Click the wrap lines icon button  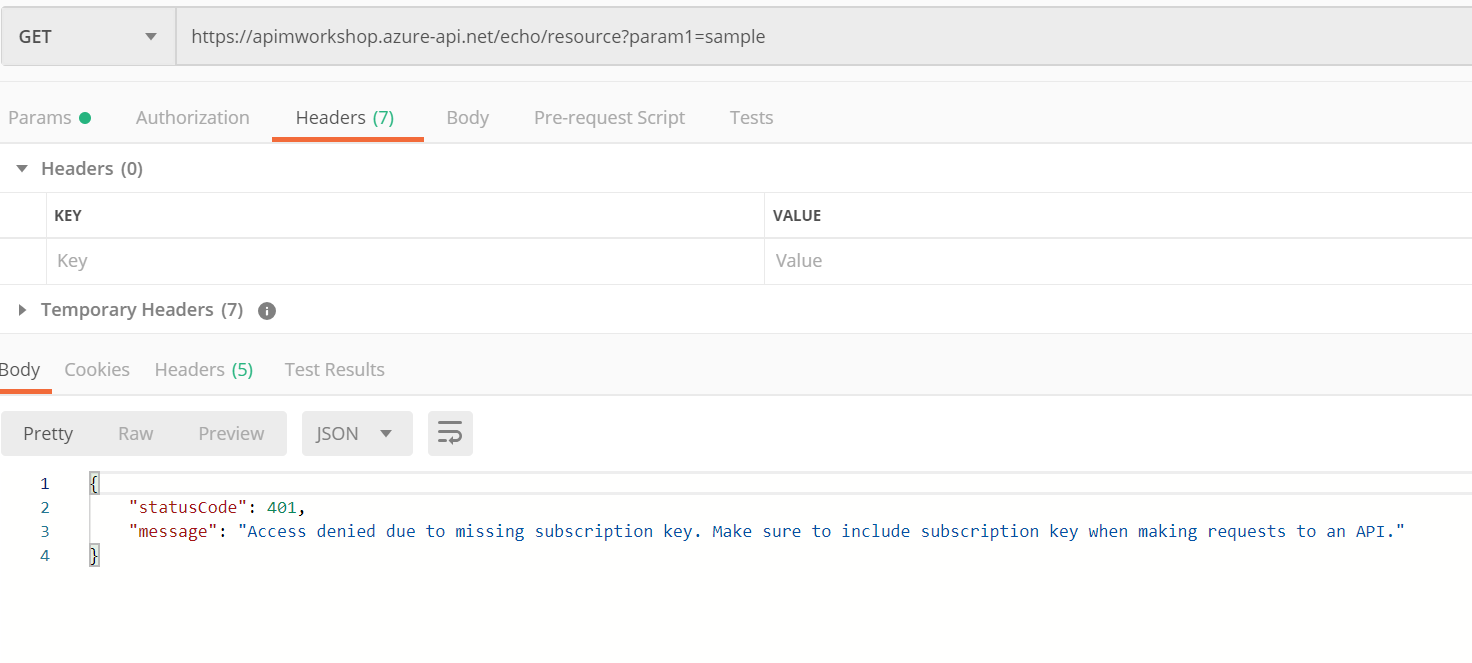click(450, 434)
